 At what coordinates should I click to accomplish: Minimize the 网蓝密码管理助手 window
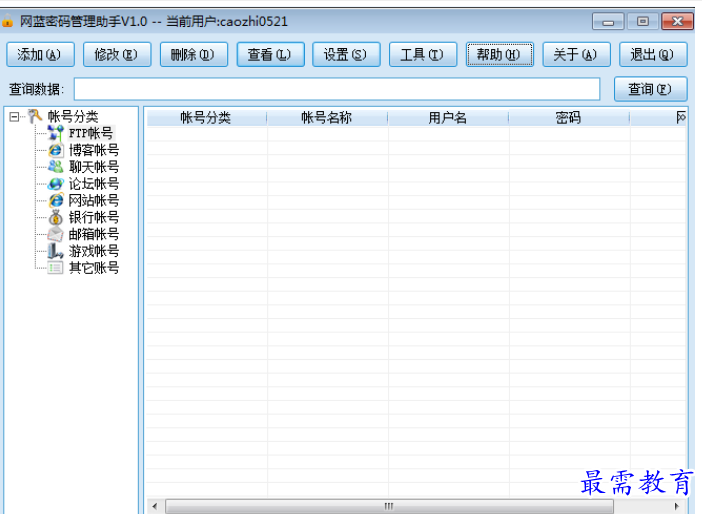click(608, 21)
